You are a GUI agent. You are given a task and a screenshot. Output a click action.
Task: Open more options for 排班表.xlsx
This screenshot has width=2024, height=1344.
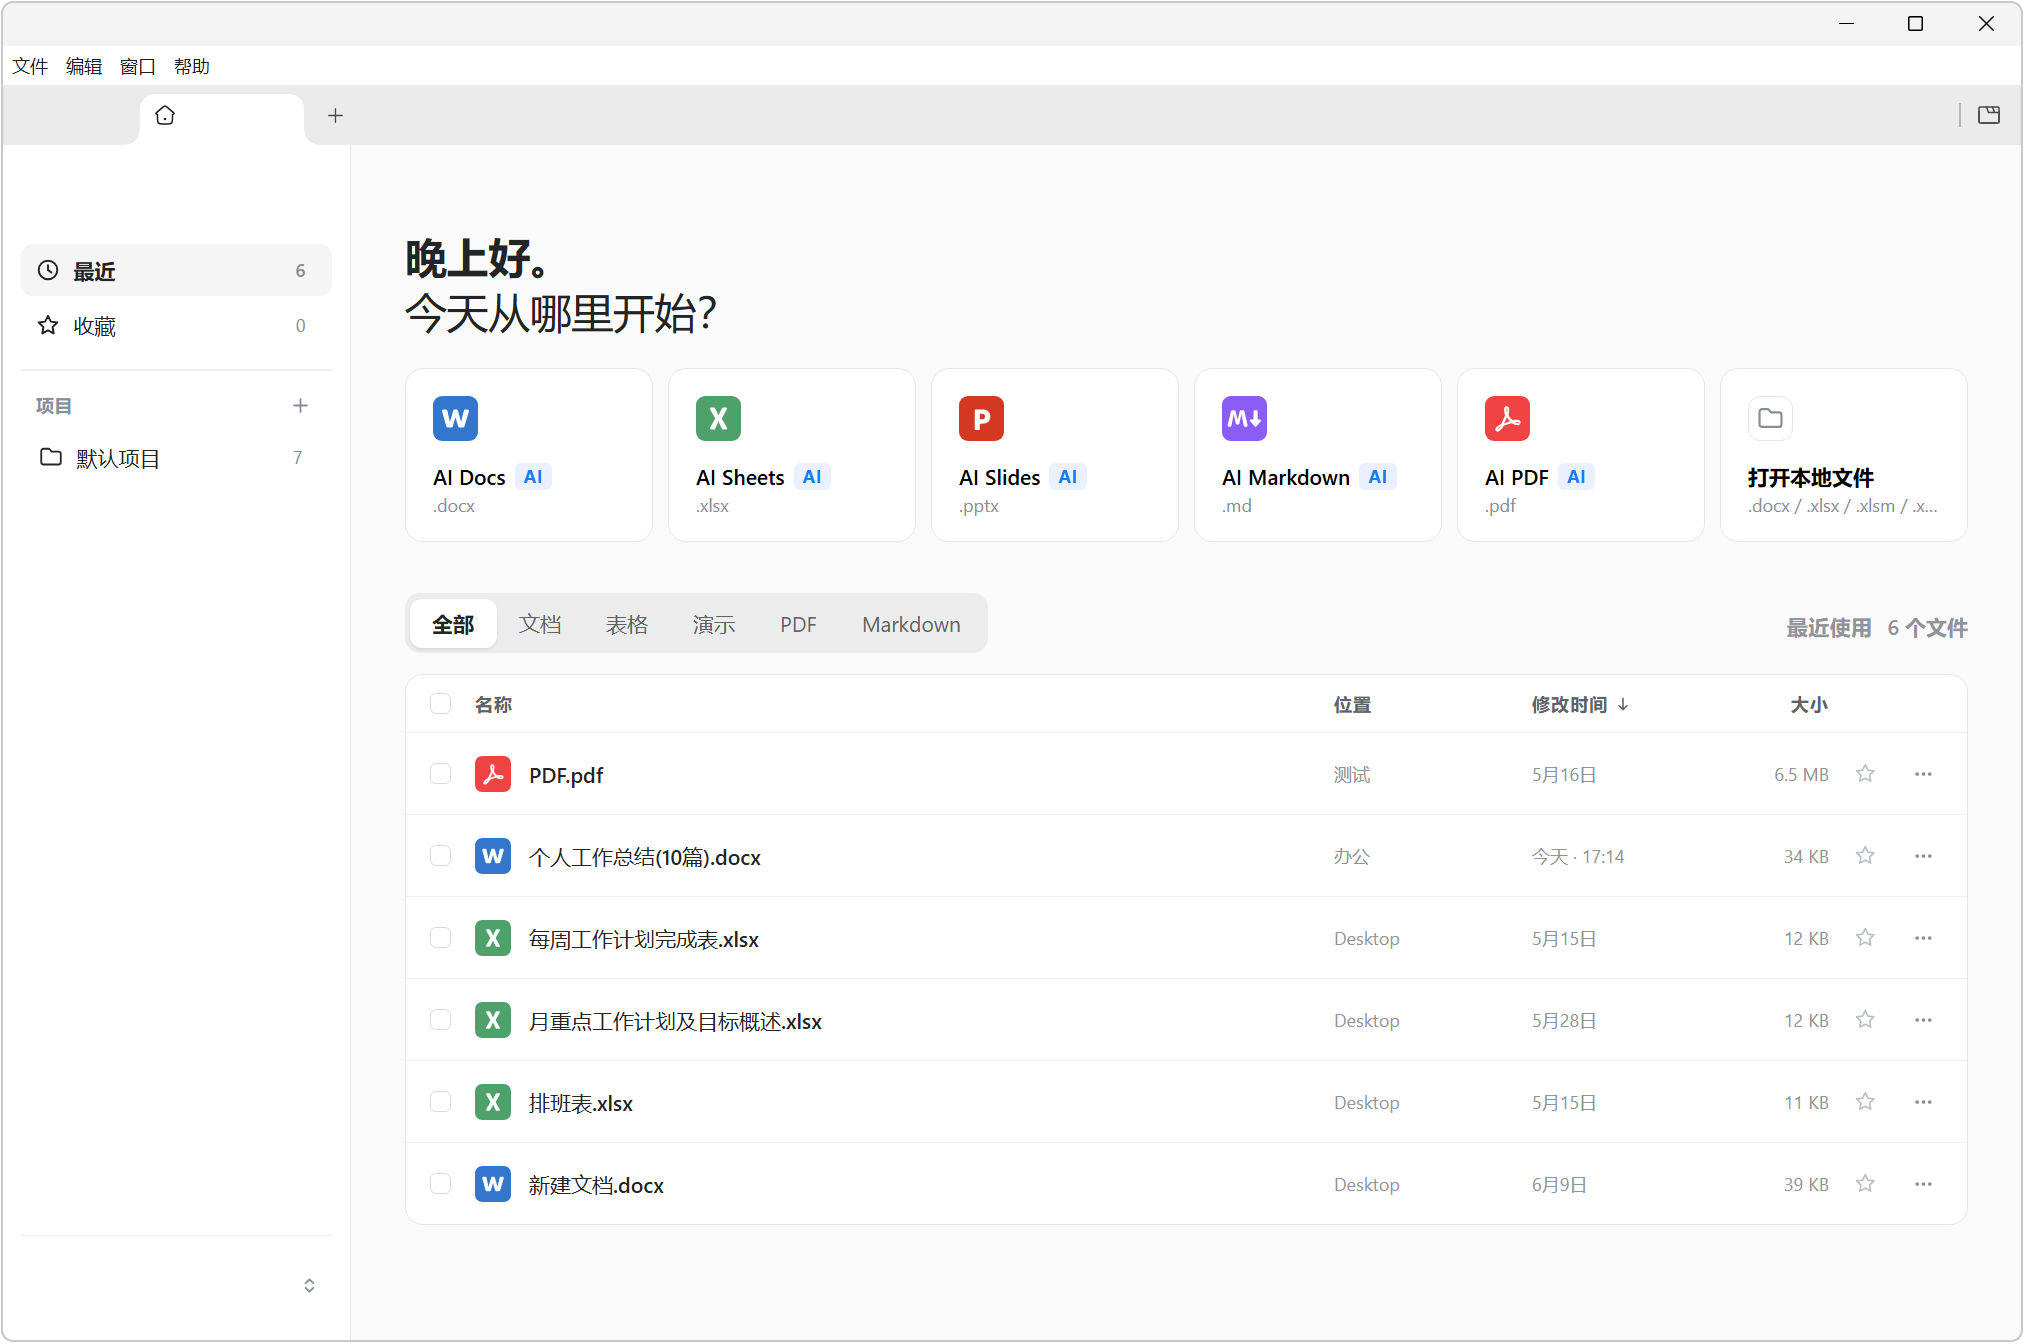pos(1923,1102)
